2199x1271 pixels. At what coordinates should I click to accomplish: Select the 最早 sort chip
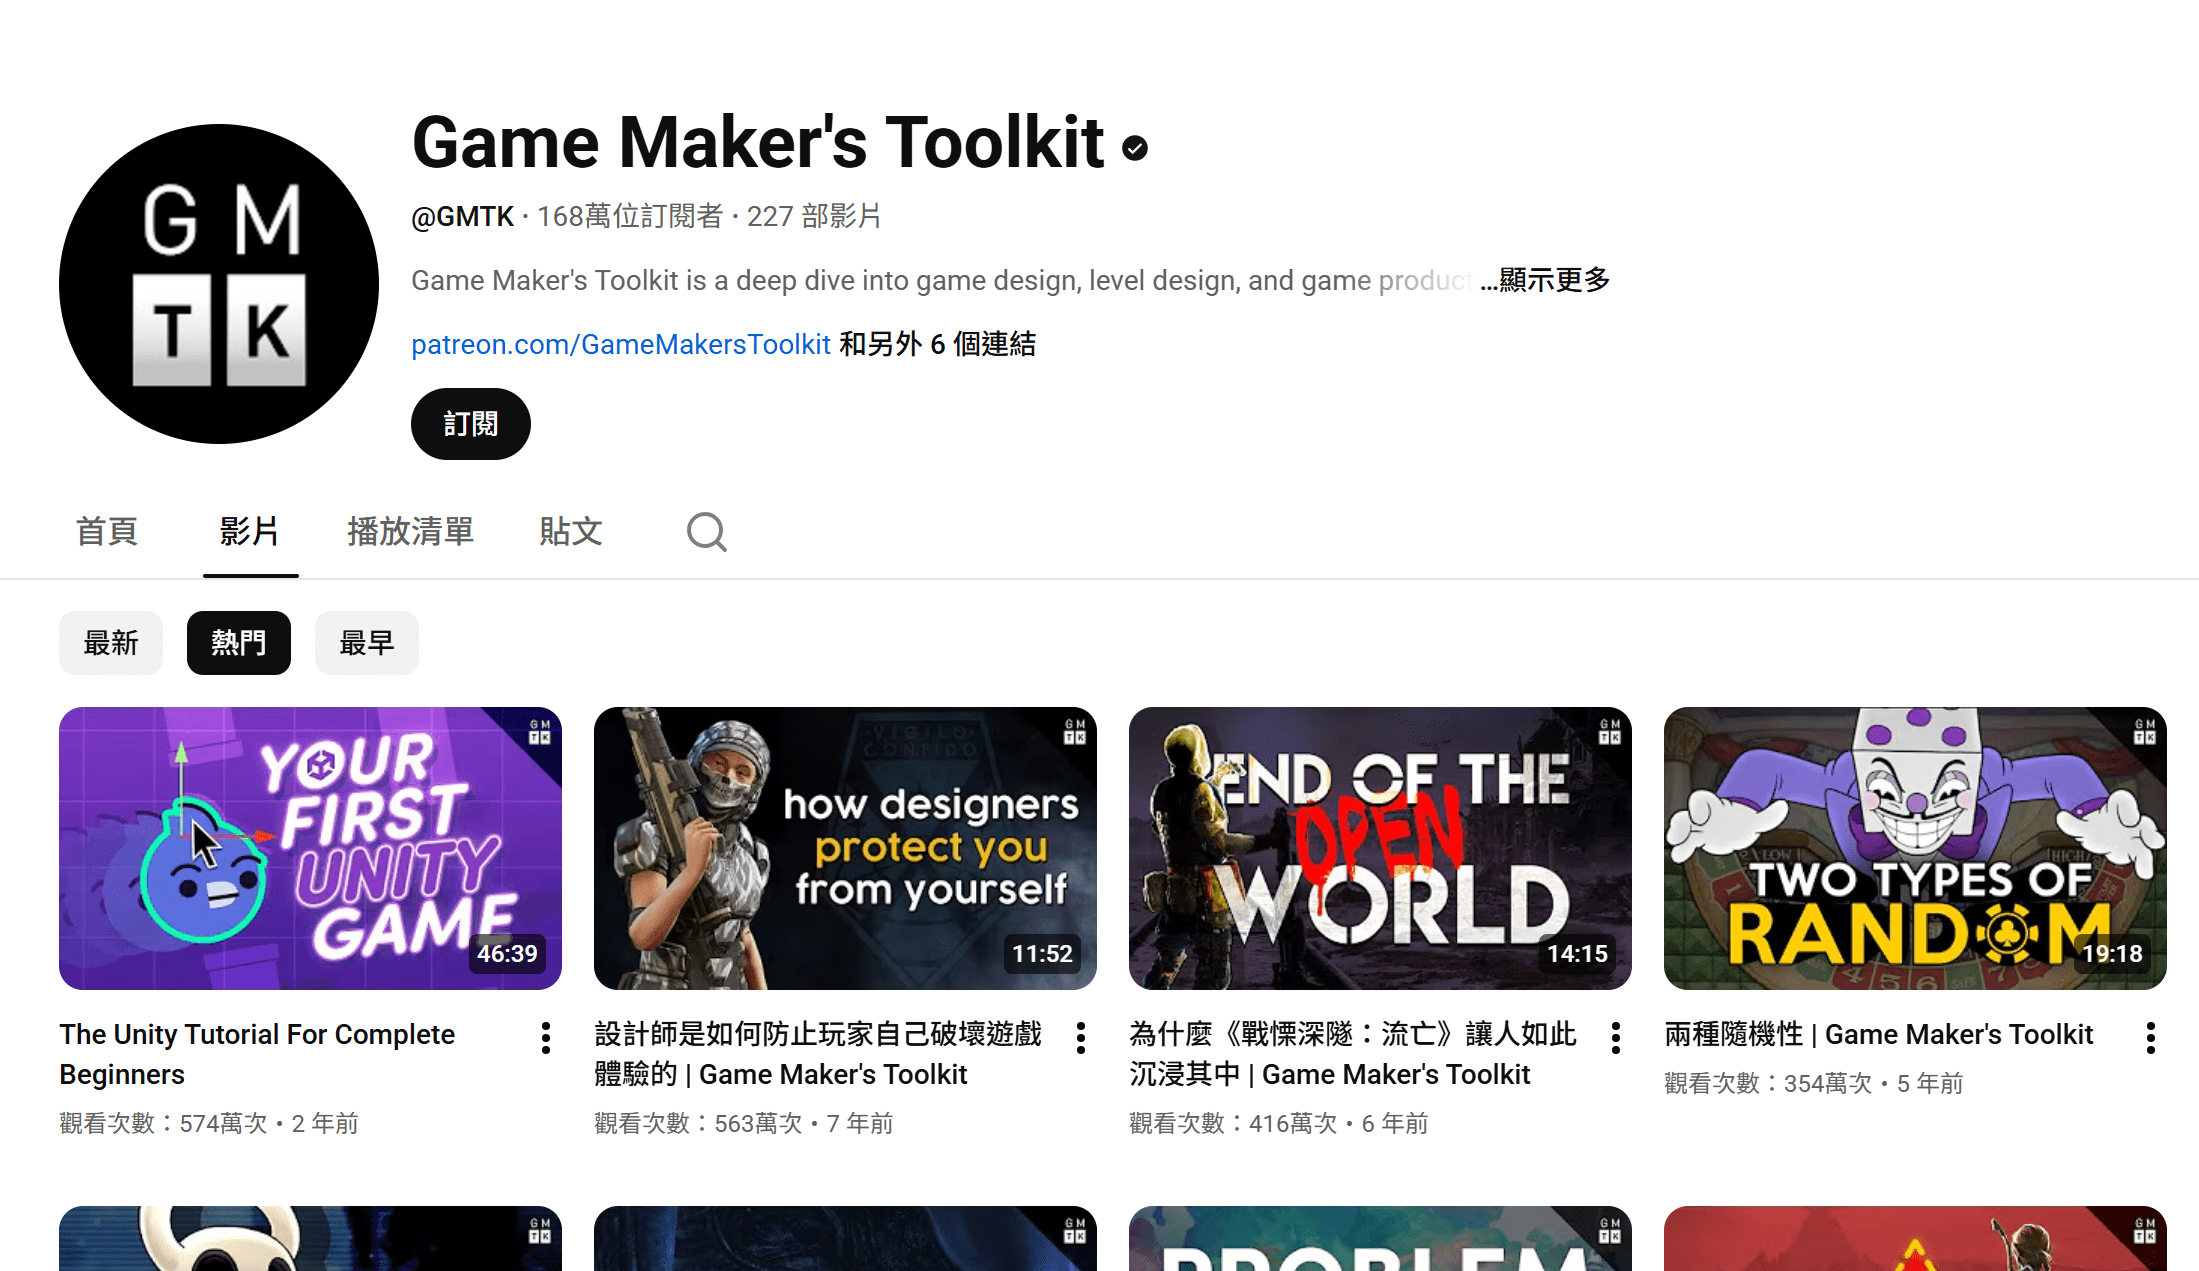click(x=367, y=643)
